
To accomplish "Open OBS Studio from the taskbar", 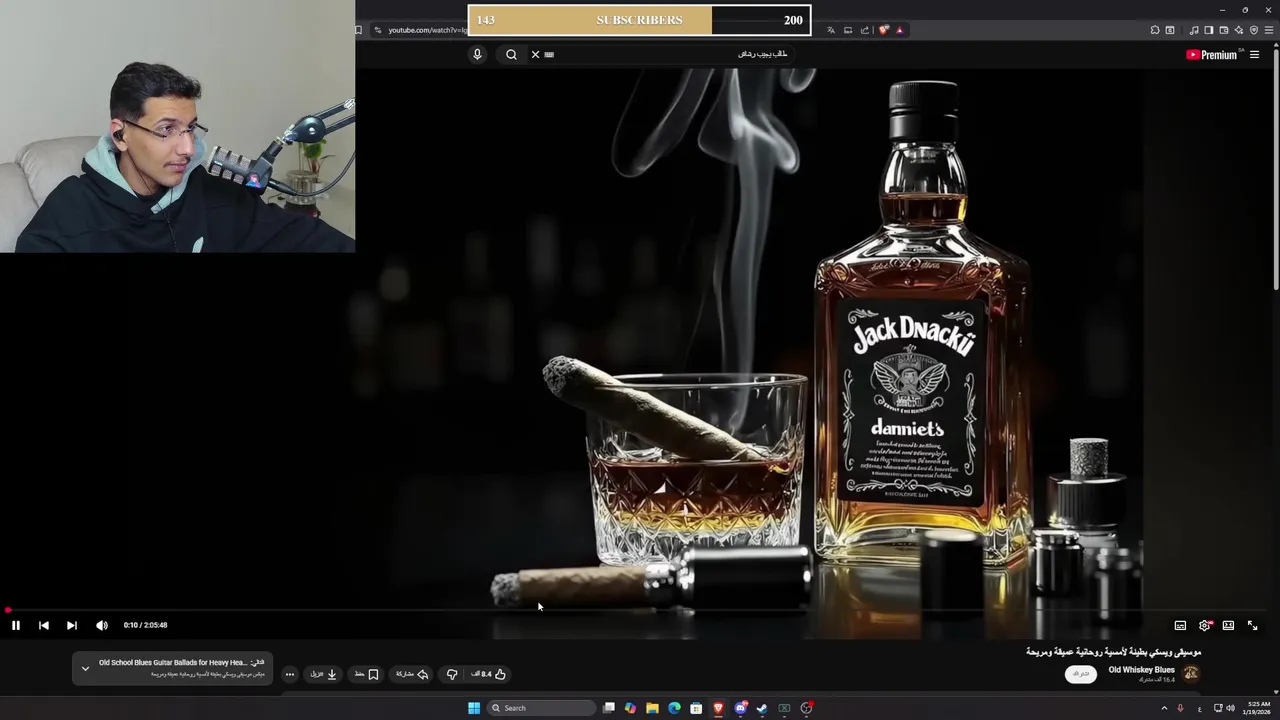I will (x=806, y=708).
